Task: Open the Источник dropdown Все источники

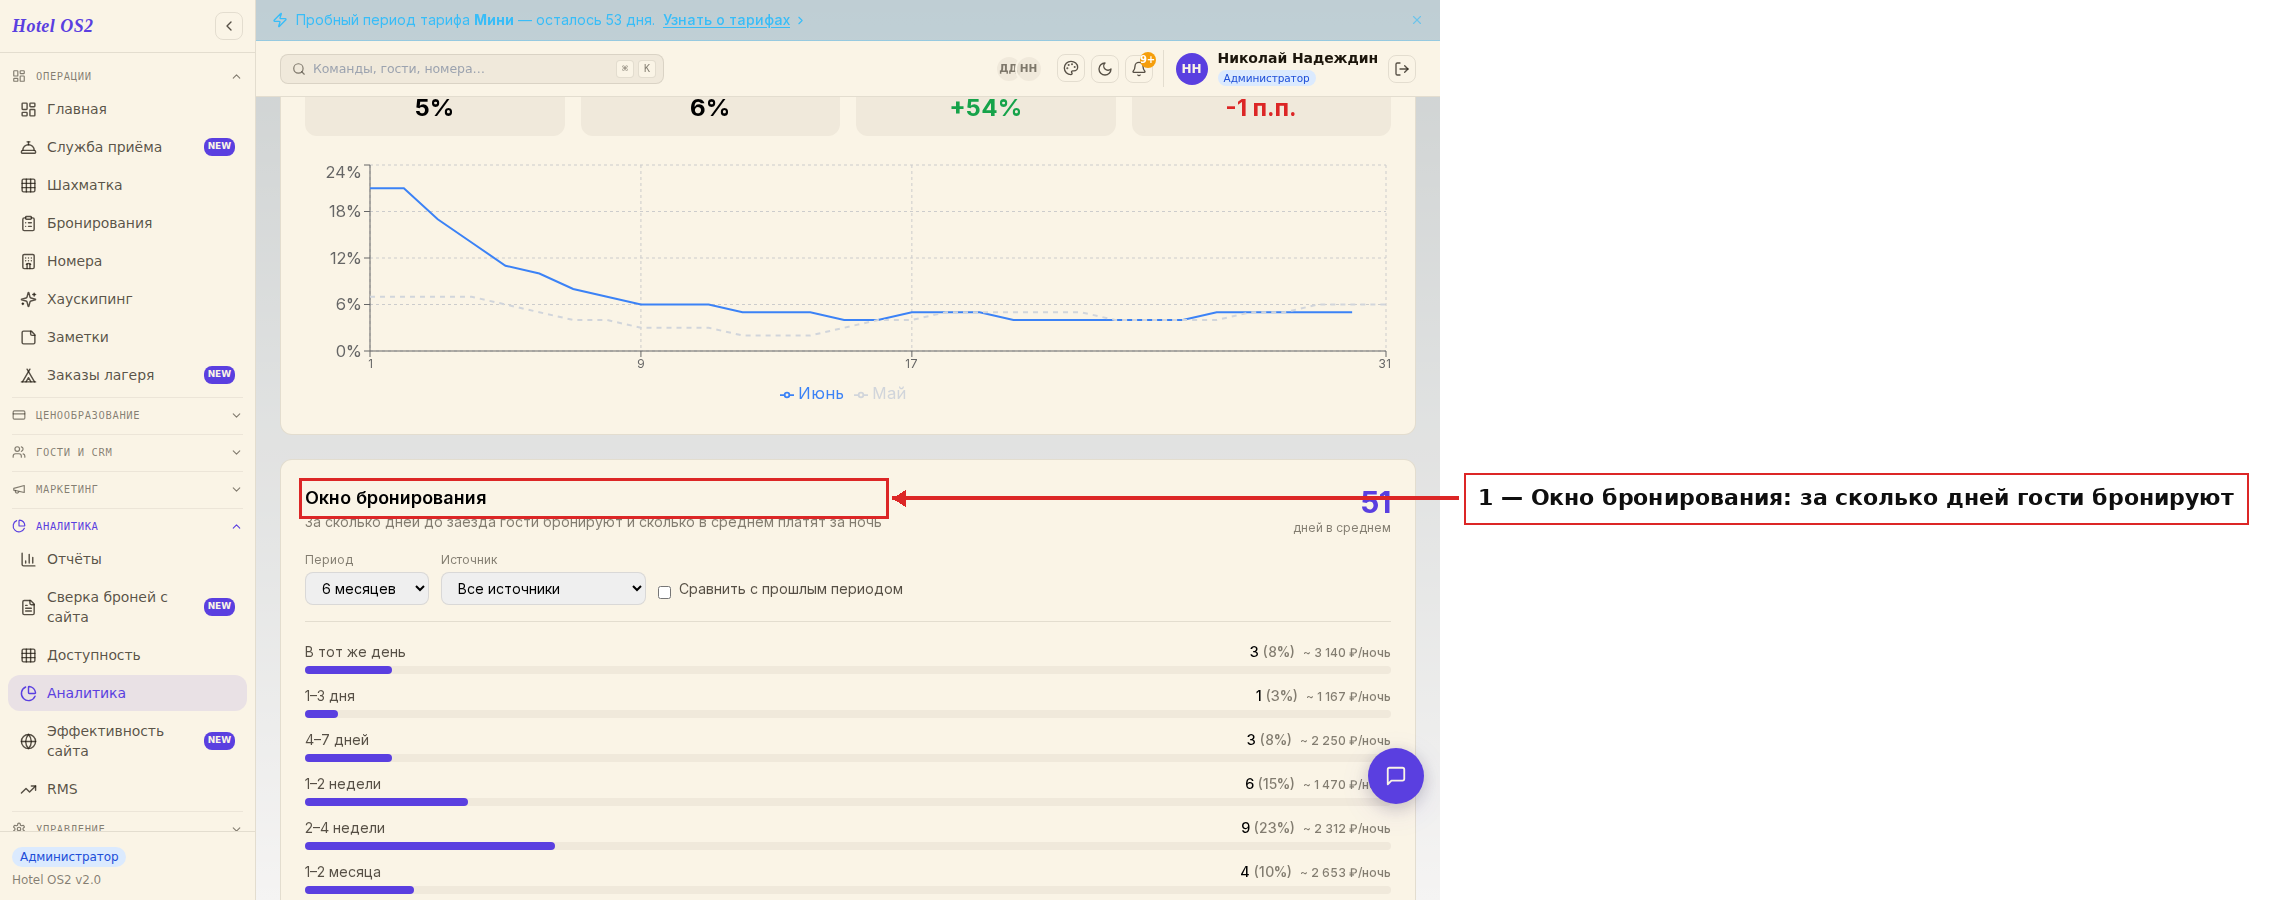Action: click(x=543, y=589)
